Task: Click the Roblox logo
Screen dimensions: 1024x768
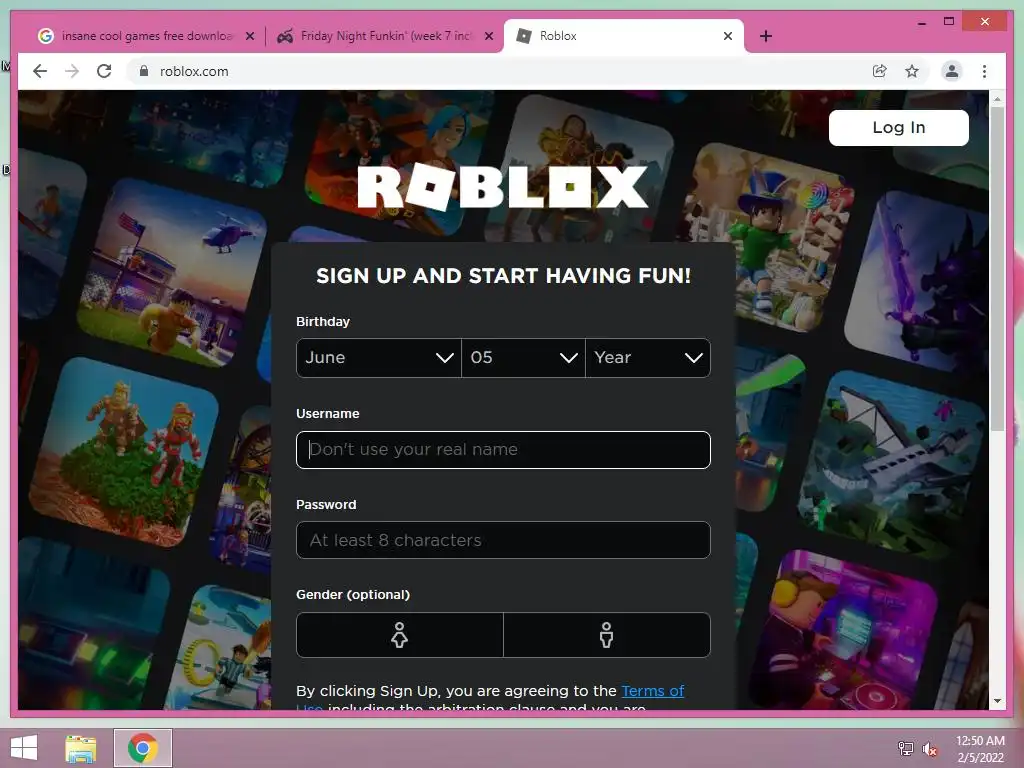Action: click(503, 187)
